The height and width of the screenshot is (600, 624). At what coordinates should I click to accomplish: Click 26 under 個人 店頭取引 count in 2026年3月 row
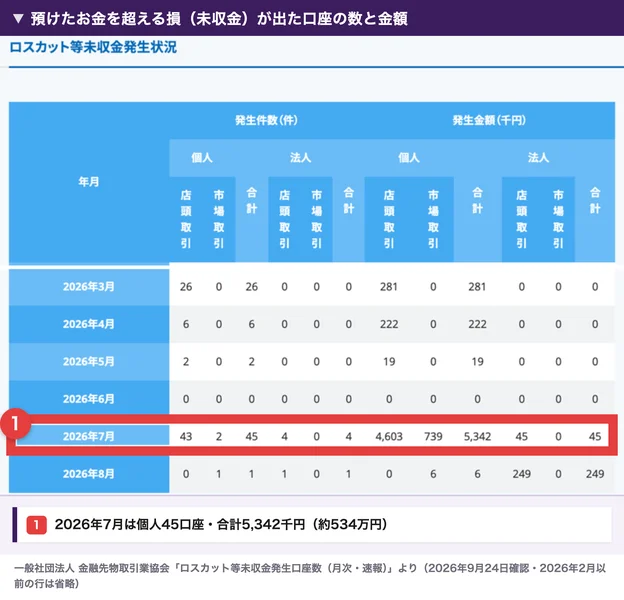(186, 286)
